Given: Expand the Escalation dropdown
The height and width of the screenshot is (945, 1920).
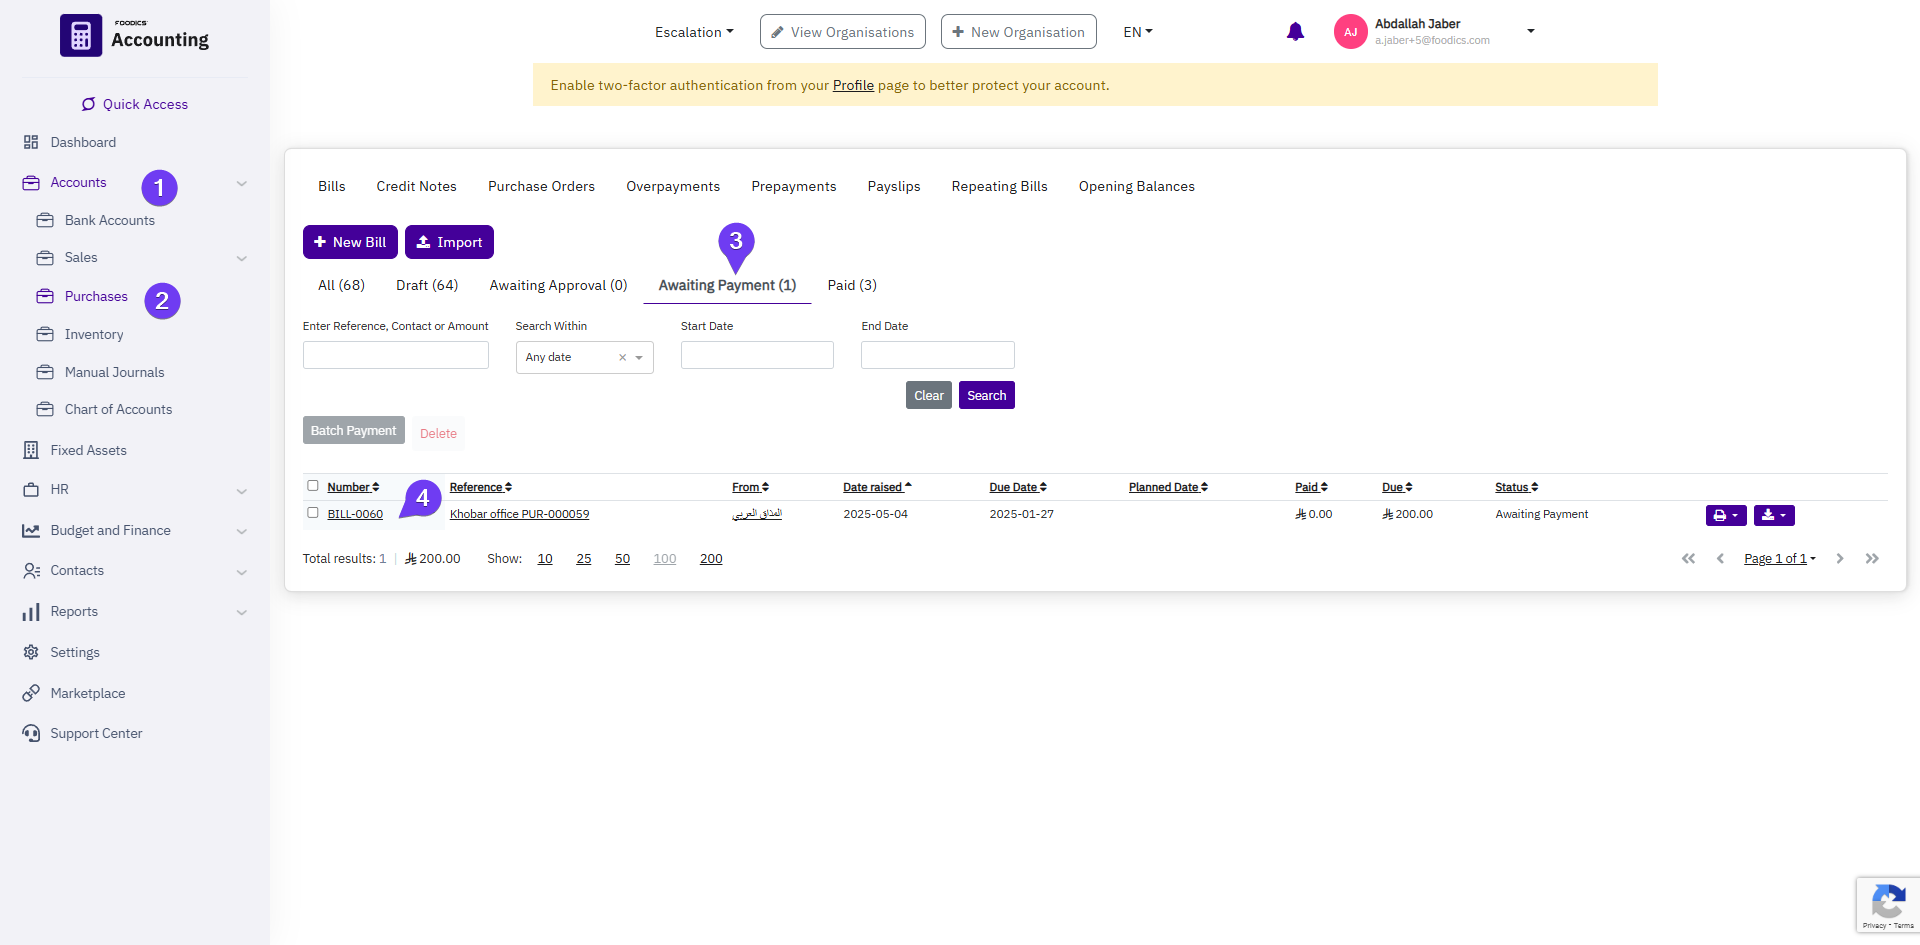Looking at the screenshot, I should click(694, 32).
